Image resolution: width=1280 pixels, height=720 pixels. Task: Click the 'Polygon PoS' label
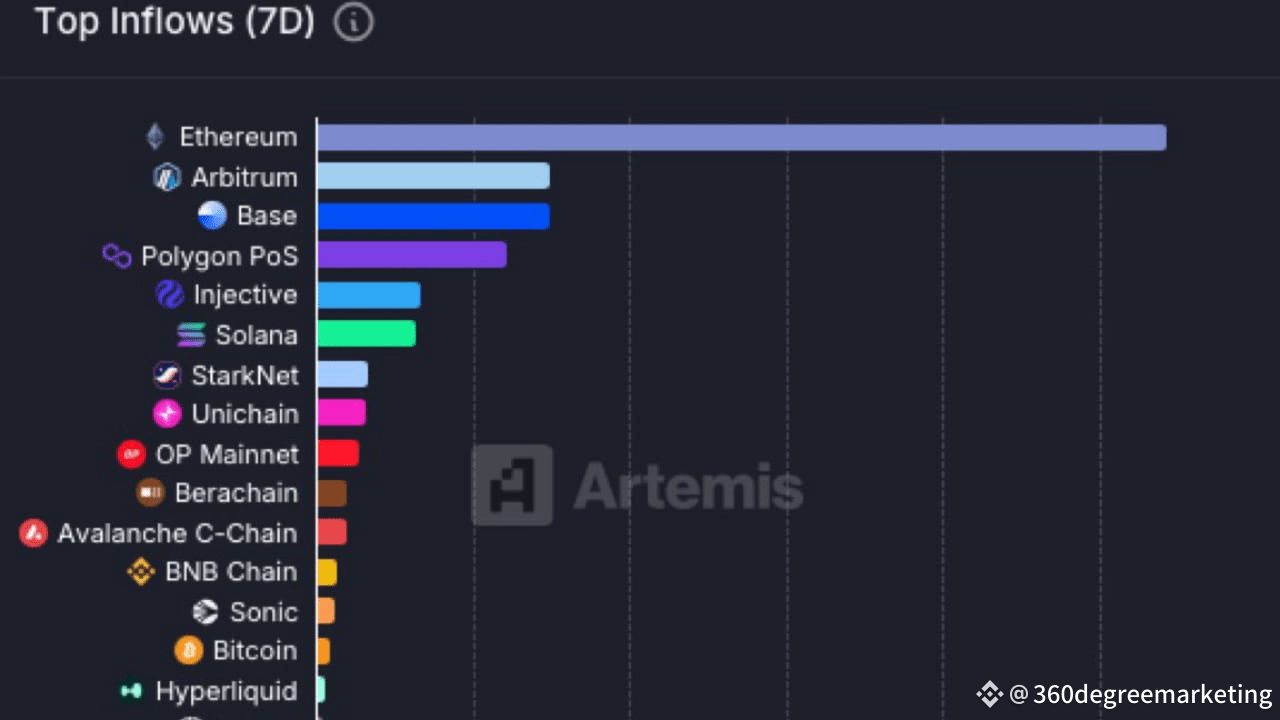[219, 257]
